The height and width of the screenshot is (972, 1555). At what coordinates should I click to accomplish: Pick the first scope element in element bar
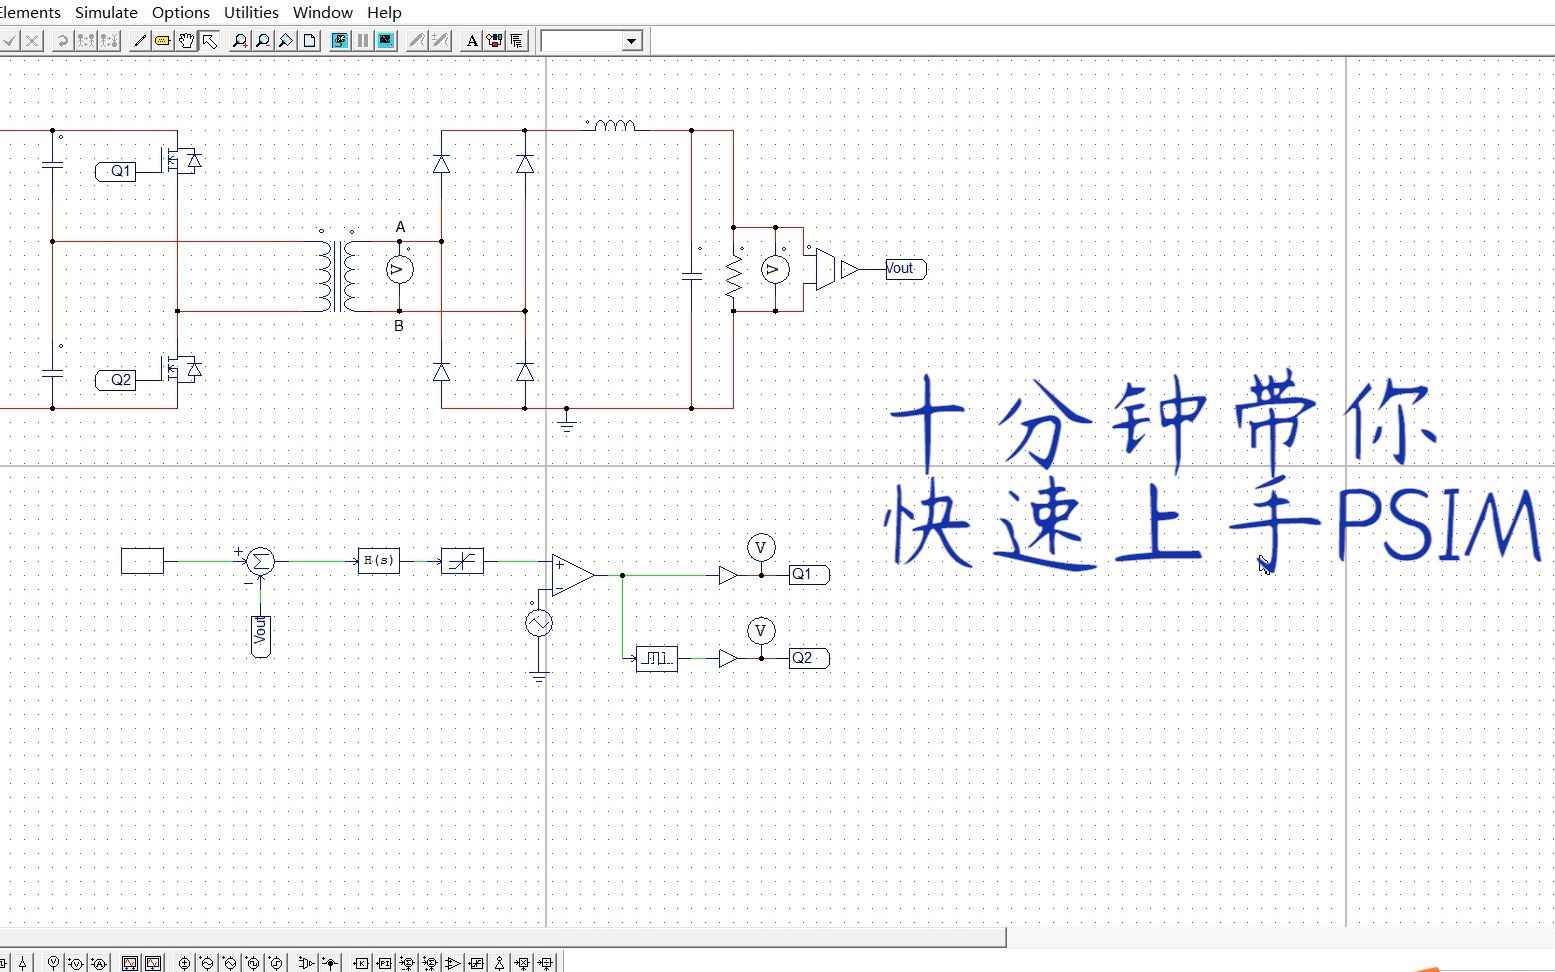pos(130,963)
